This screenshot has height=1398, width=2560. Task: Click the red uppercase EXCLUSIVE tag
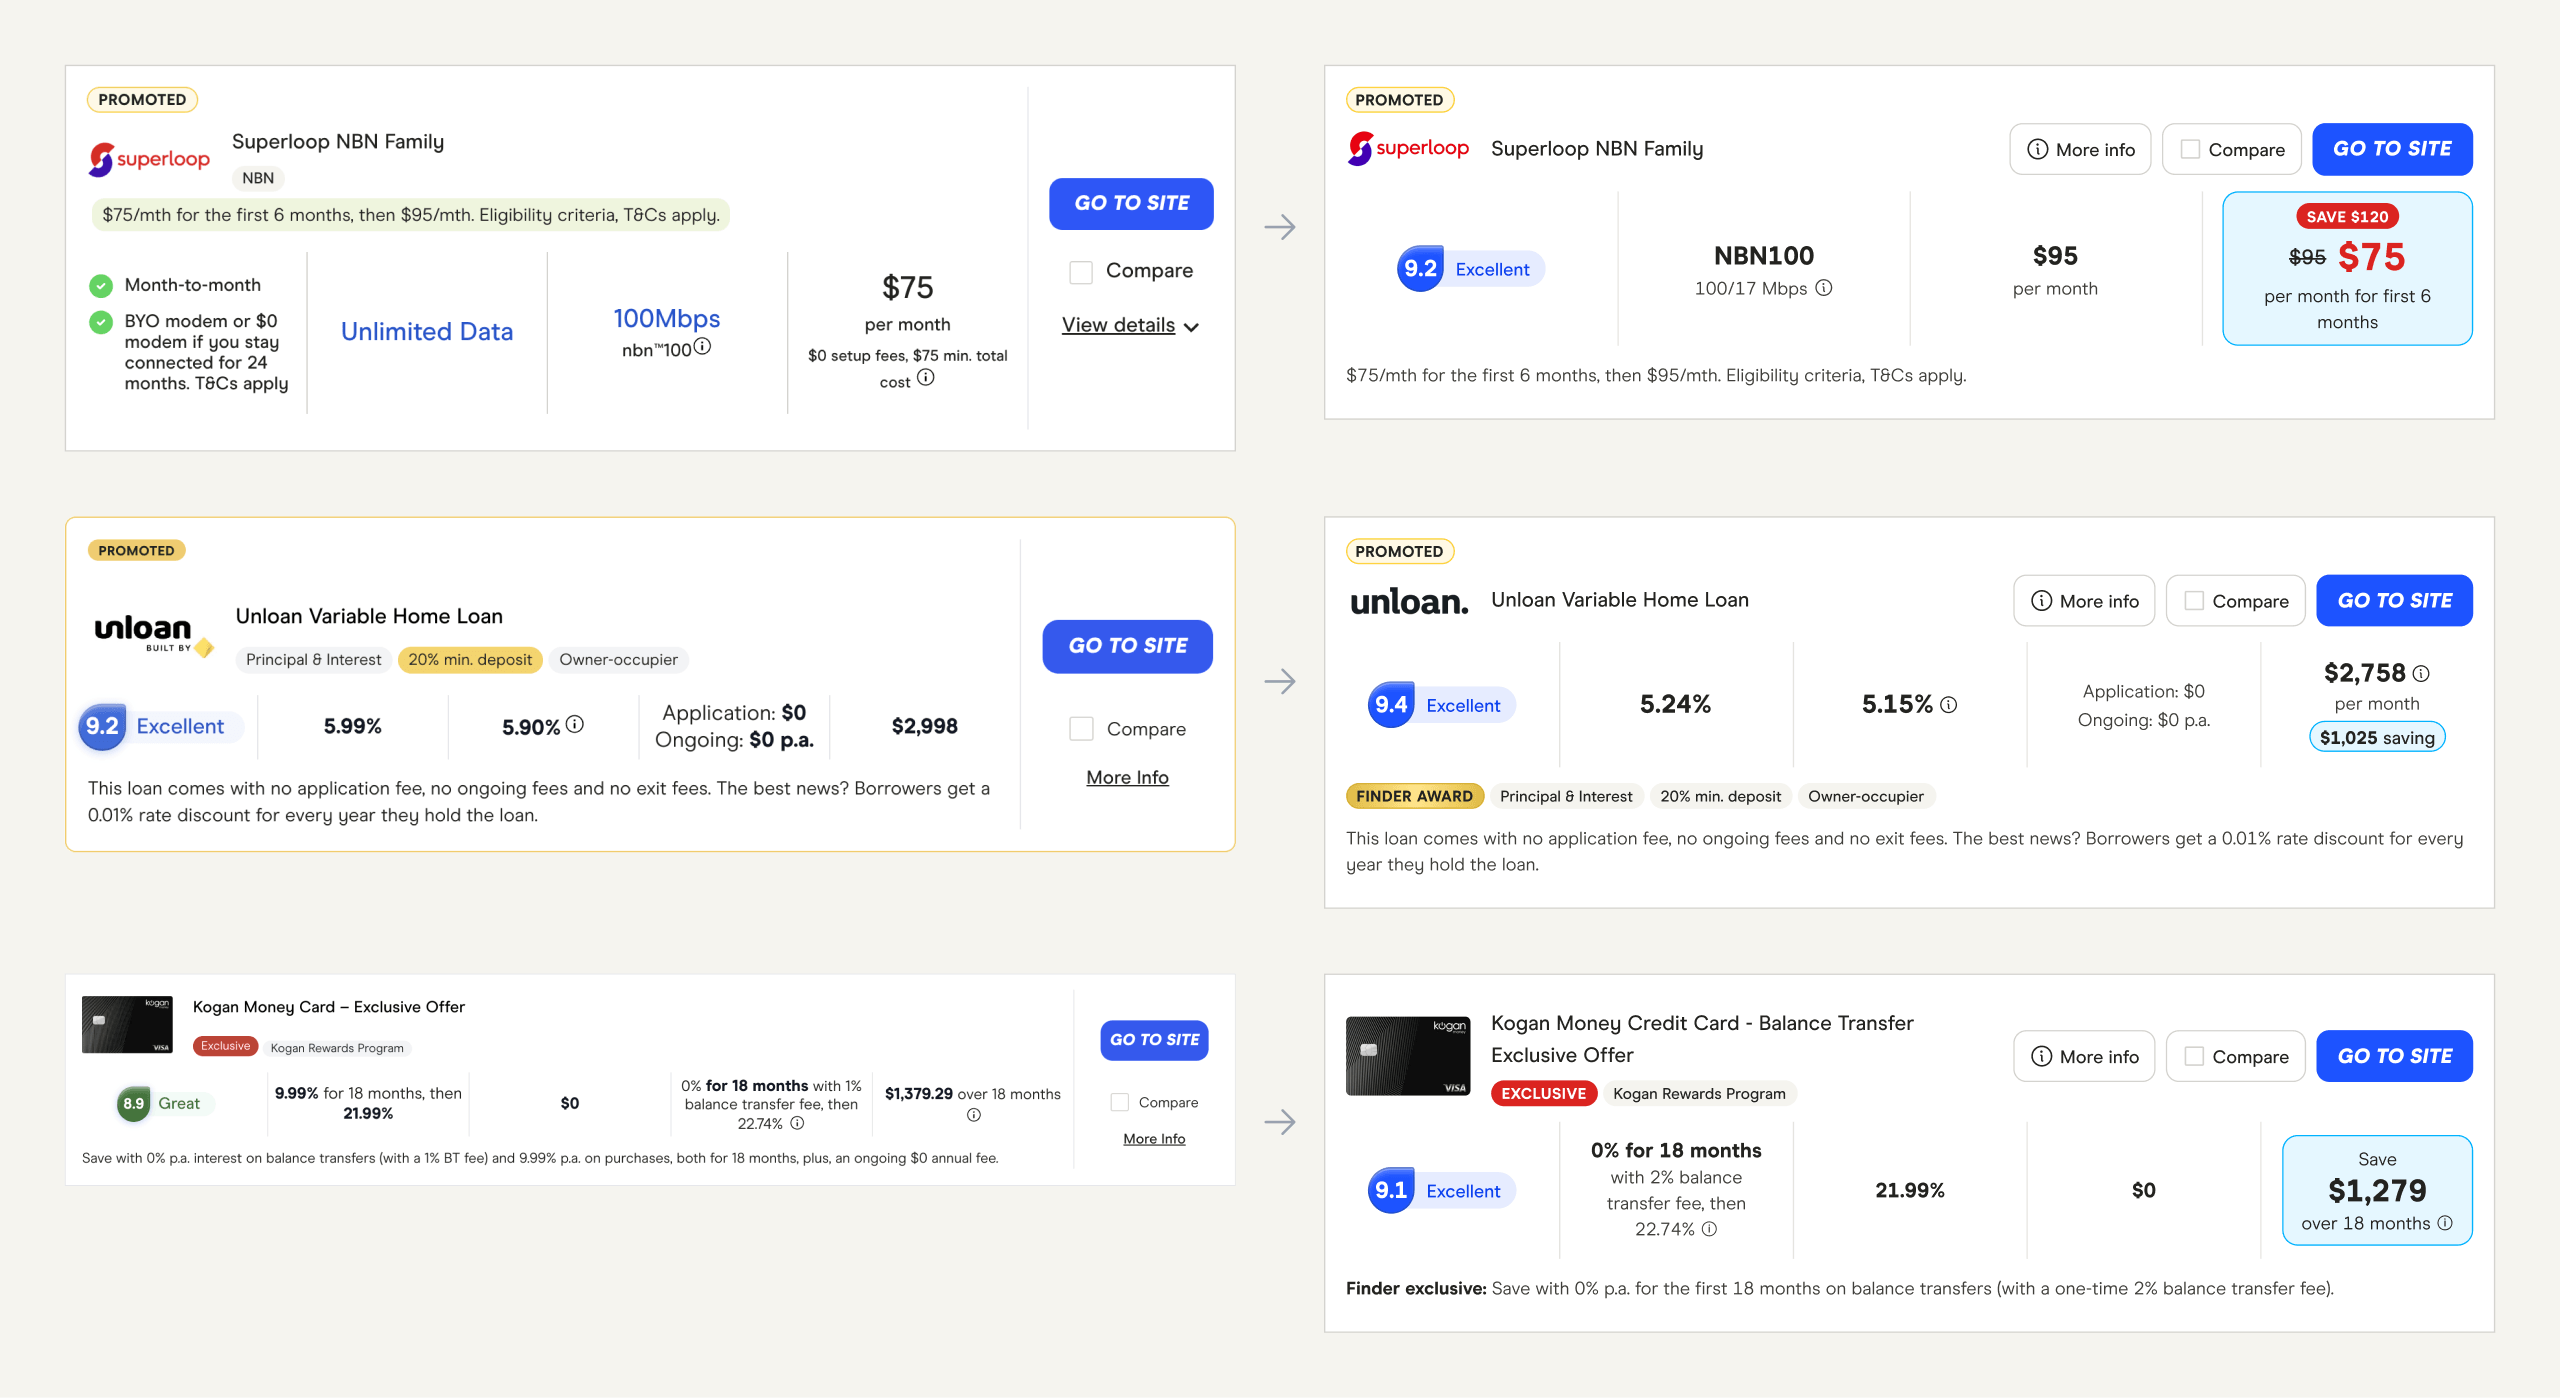click(1543, 1093)
